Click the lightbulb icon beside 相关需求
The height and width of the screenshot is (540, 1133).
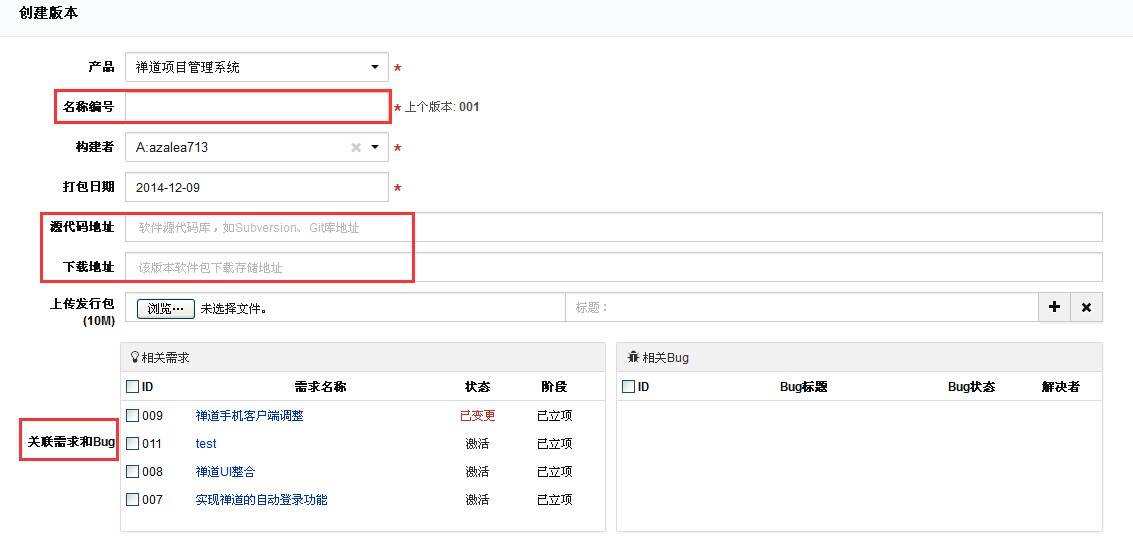click(134, 357)
